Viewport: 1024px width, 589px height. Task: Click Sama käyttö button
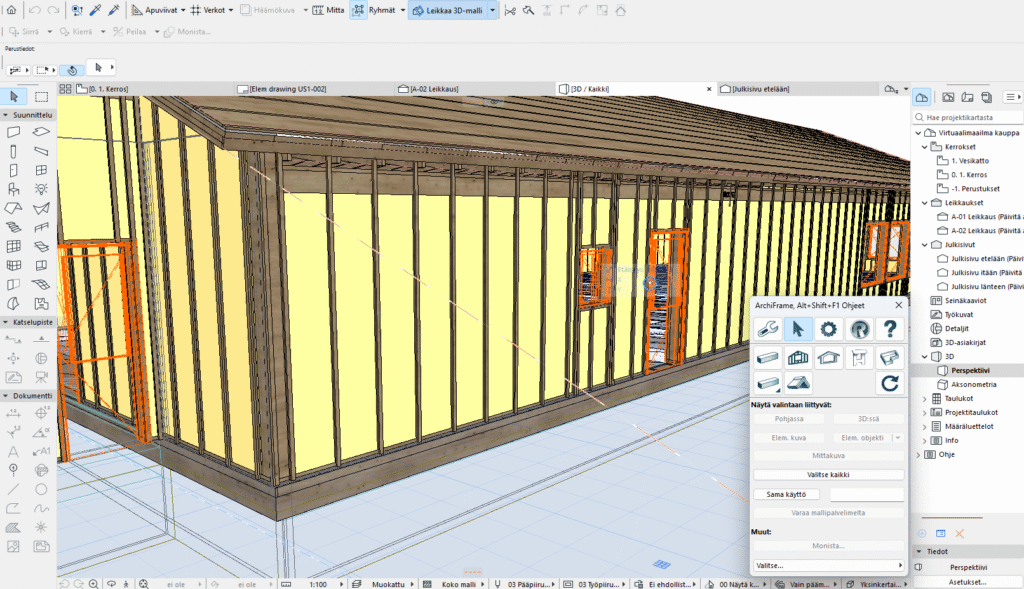(x=786, y=494)
